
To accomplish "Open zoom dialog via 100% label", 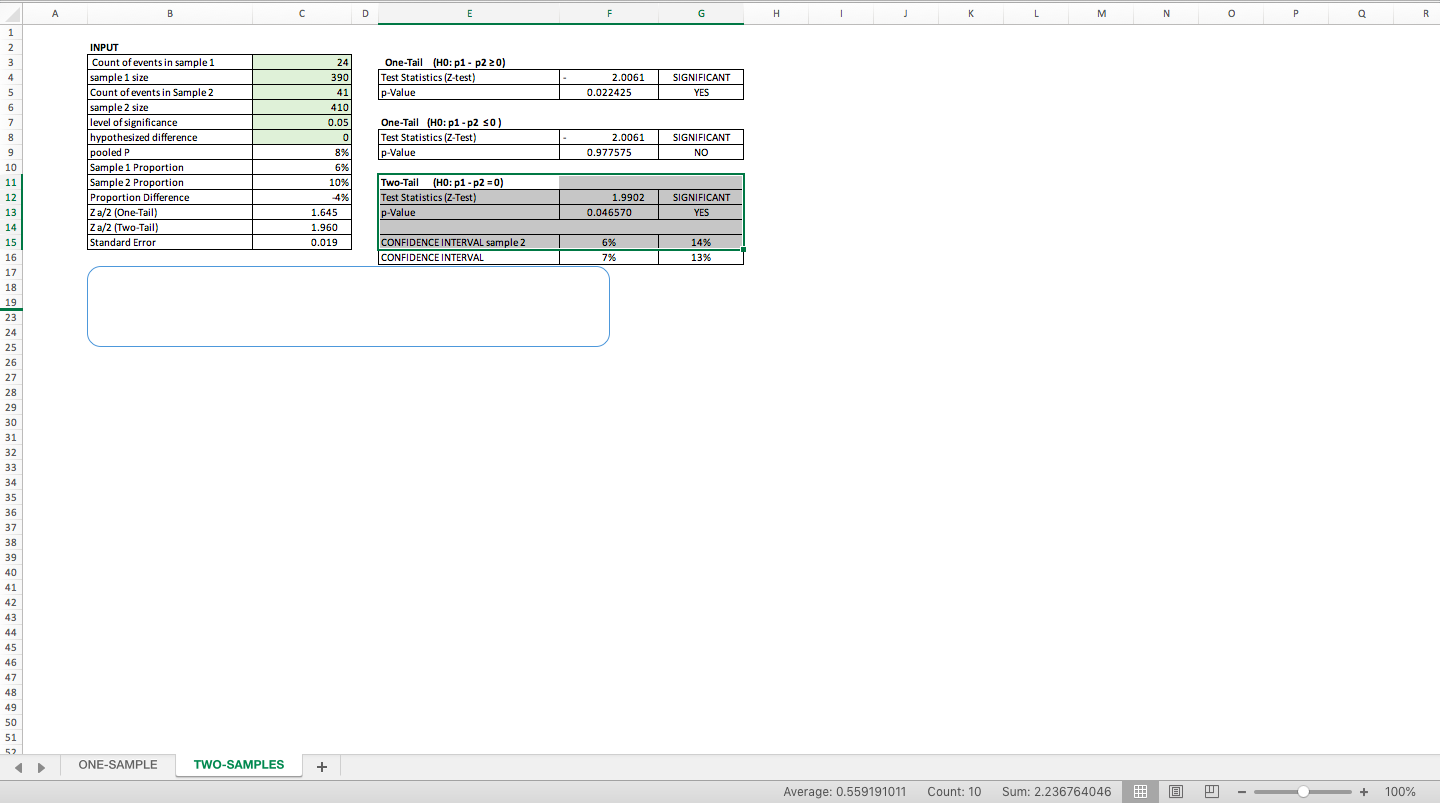I will click(1400, 792).
